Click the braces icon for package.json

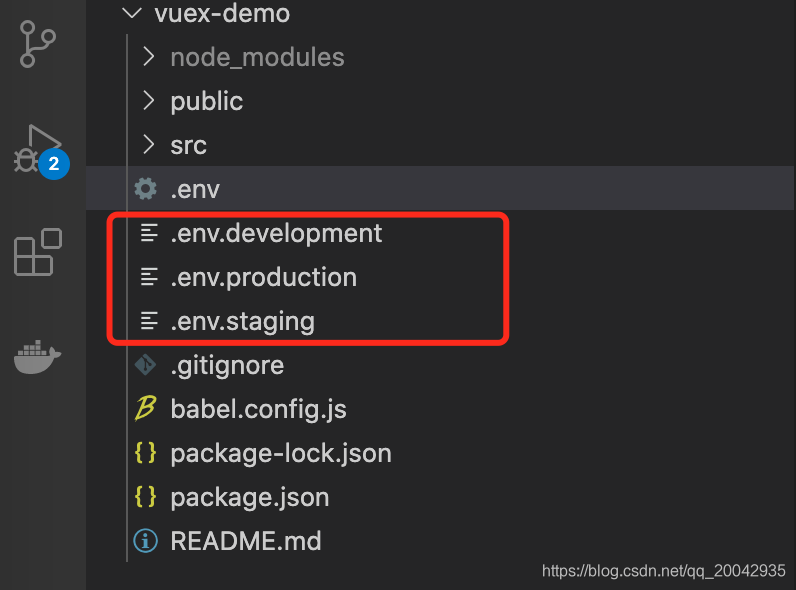tap(146, 497)
